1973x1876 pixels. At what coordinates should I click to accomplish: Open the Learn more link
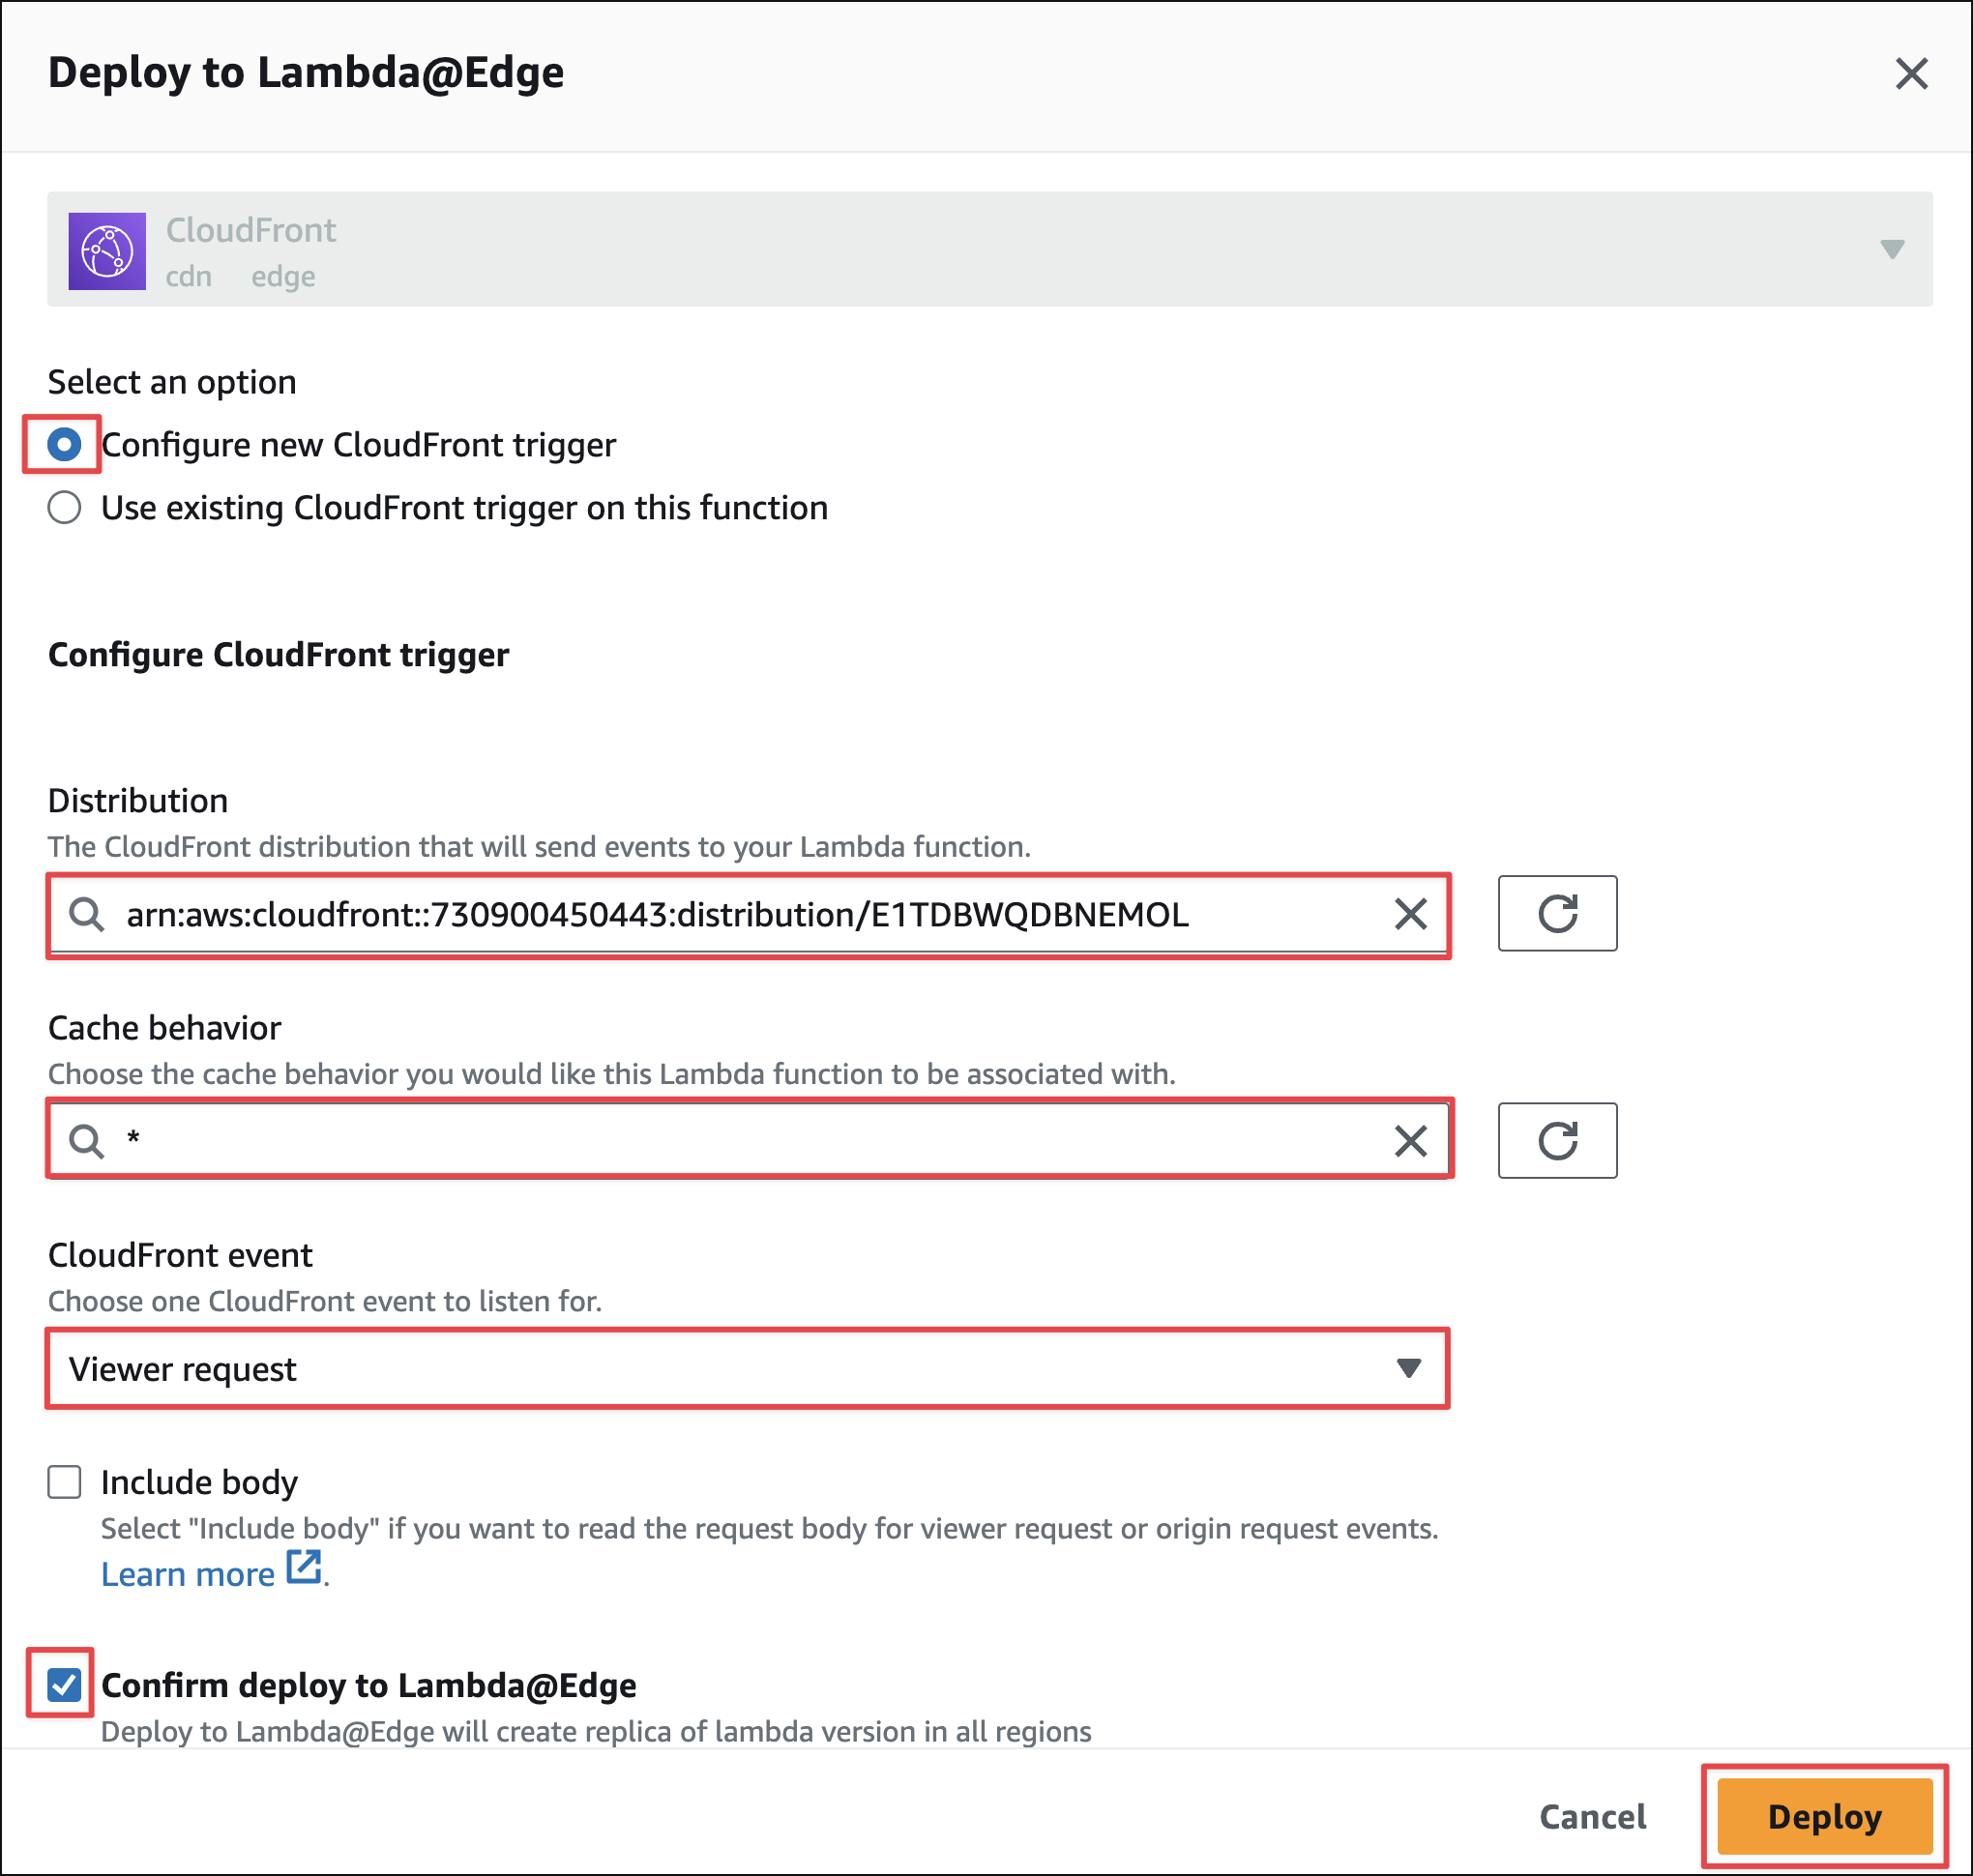pos(187,1575)
